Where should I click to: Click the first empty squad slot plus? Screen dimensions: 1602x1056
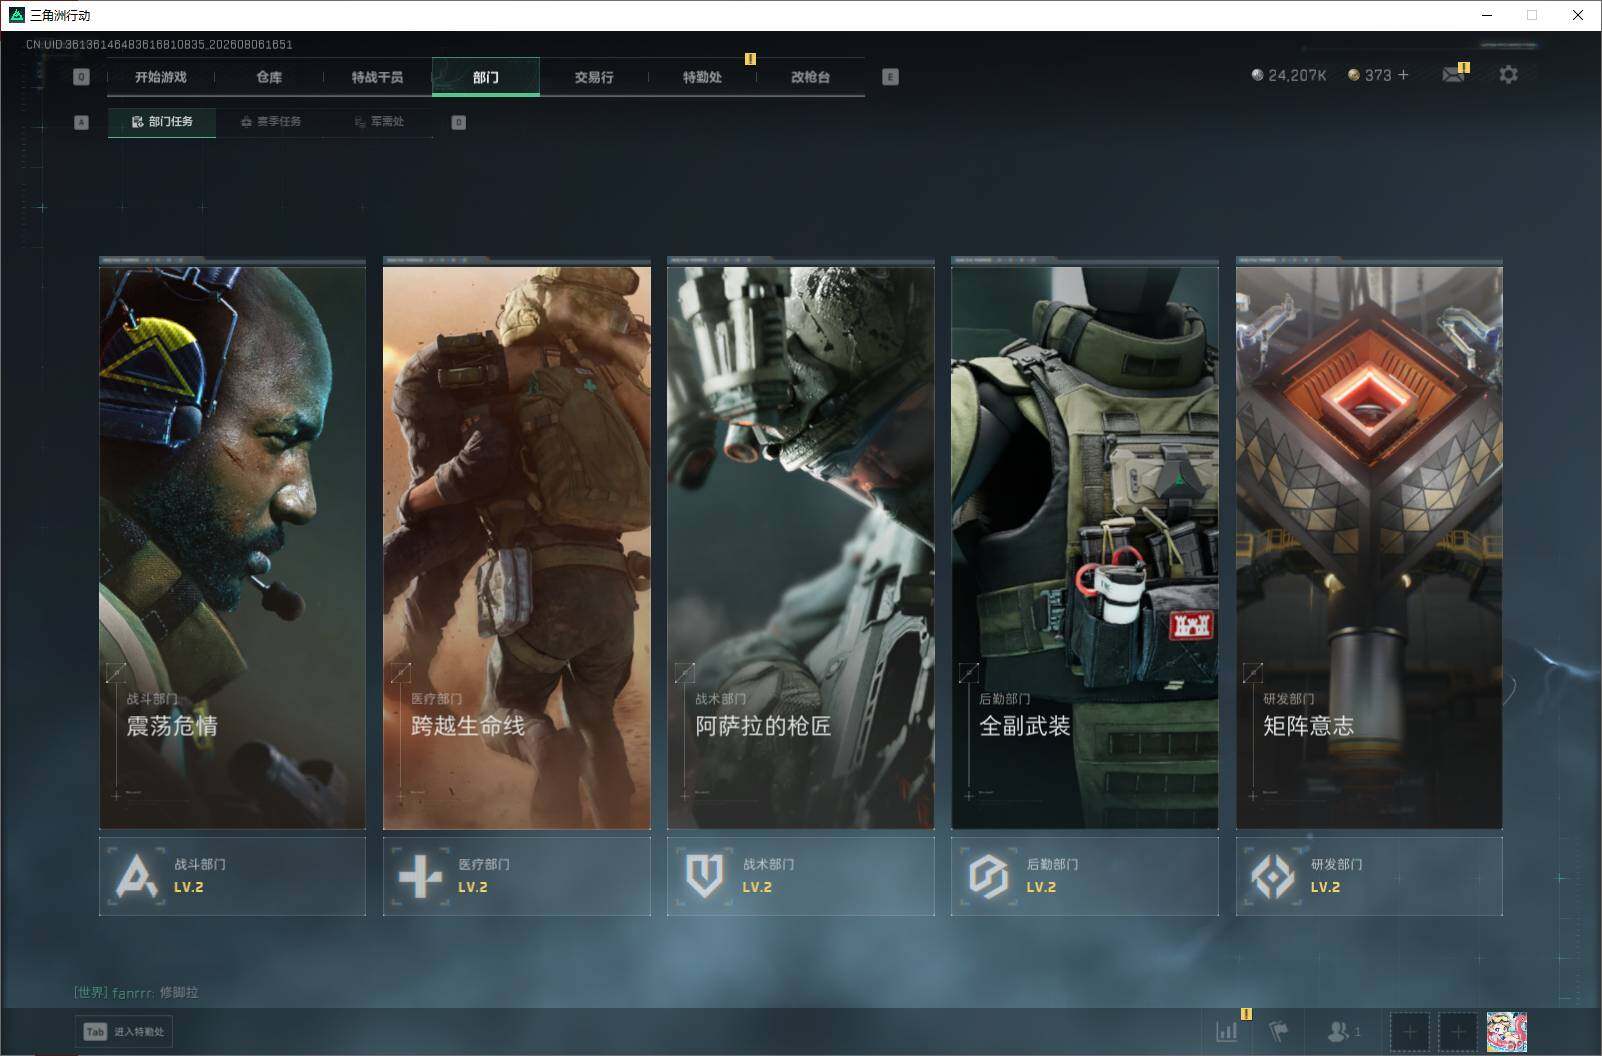tap(1409, 1032)
